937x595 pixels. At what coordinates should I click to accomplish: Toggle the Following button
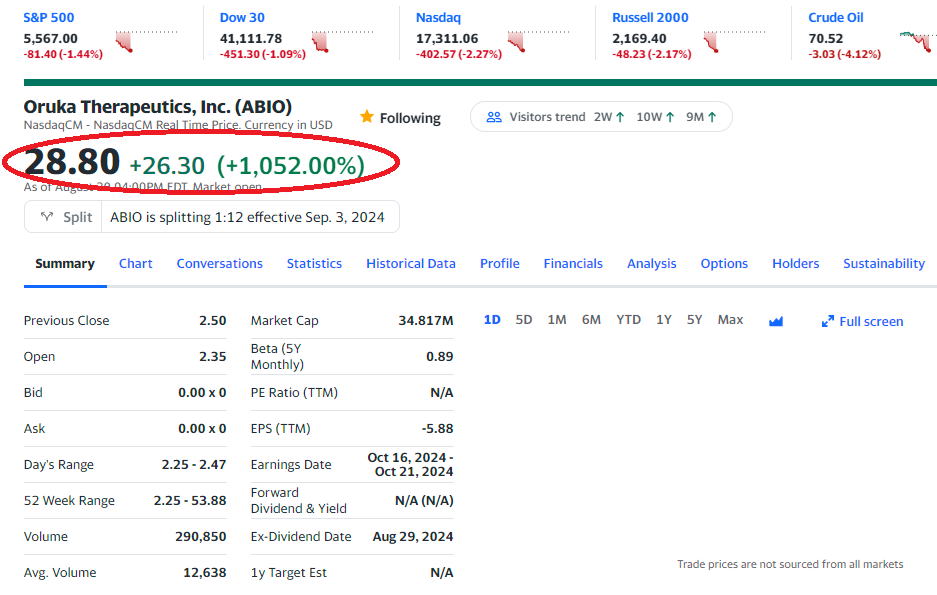tap(400, 118)
